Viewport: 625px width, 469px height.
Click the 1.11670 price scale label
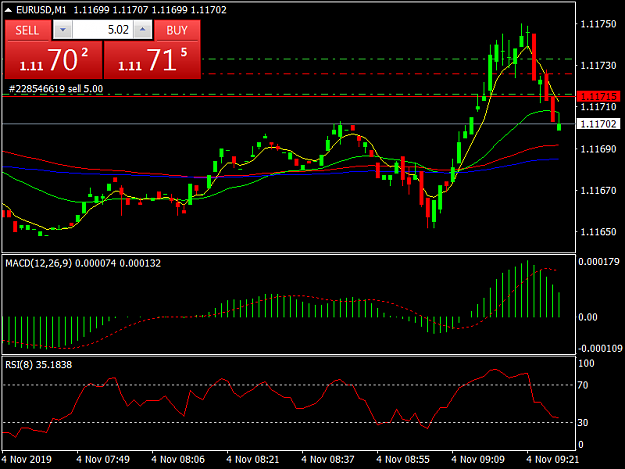pos(598,190)
